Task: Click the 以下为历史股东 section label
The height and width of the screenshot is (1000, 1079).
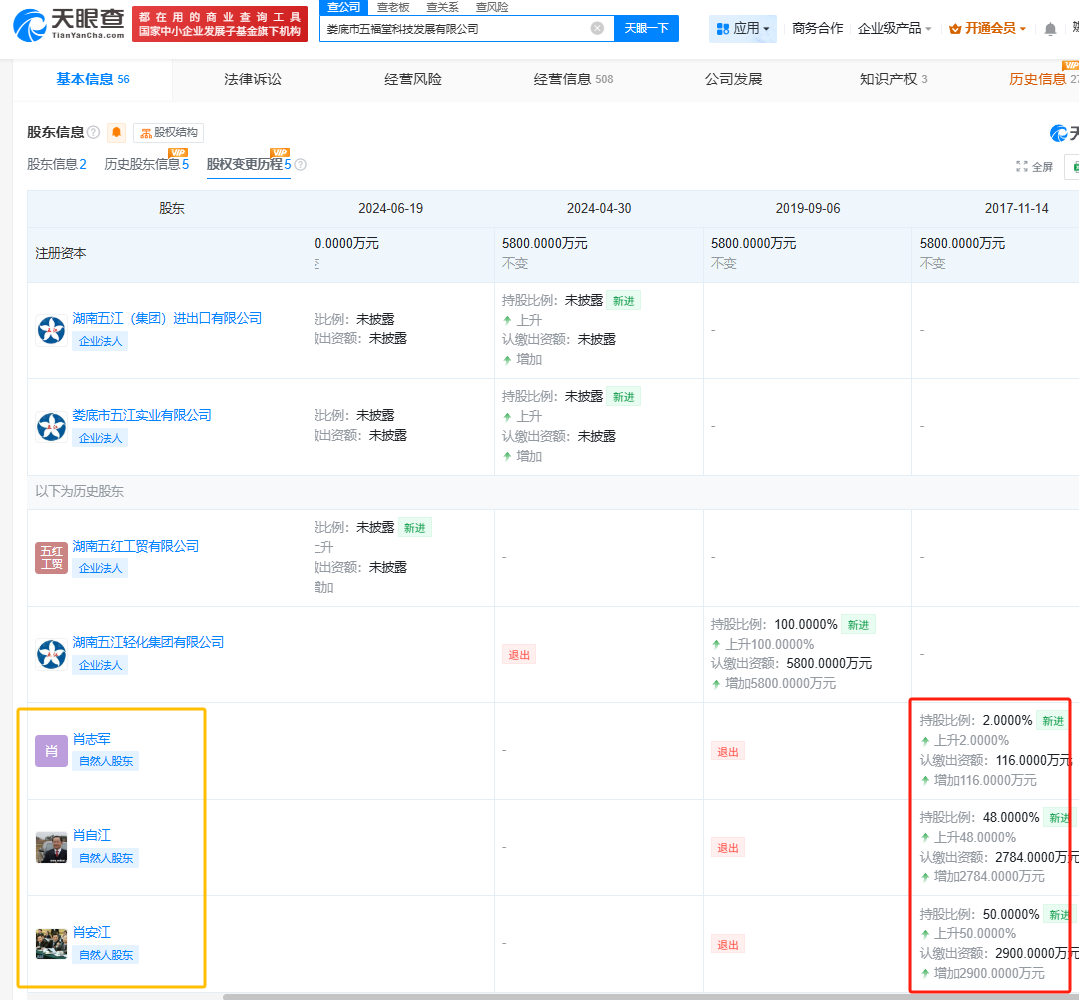Action: point(80,491)
